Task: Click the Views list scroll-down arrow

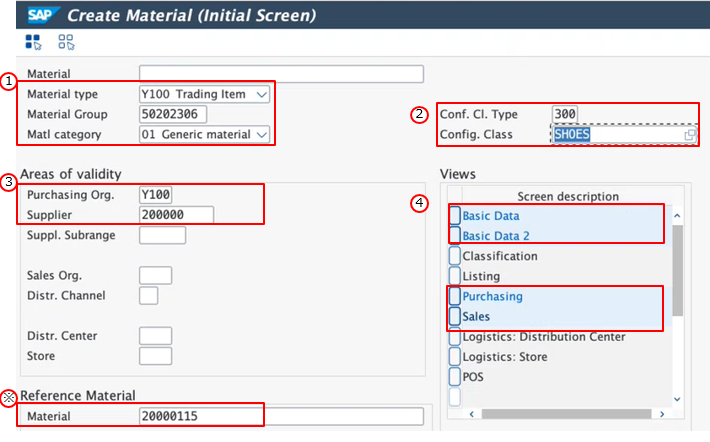Action: click(x=678, y=397)
